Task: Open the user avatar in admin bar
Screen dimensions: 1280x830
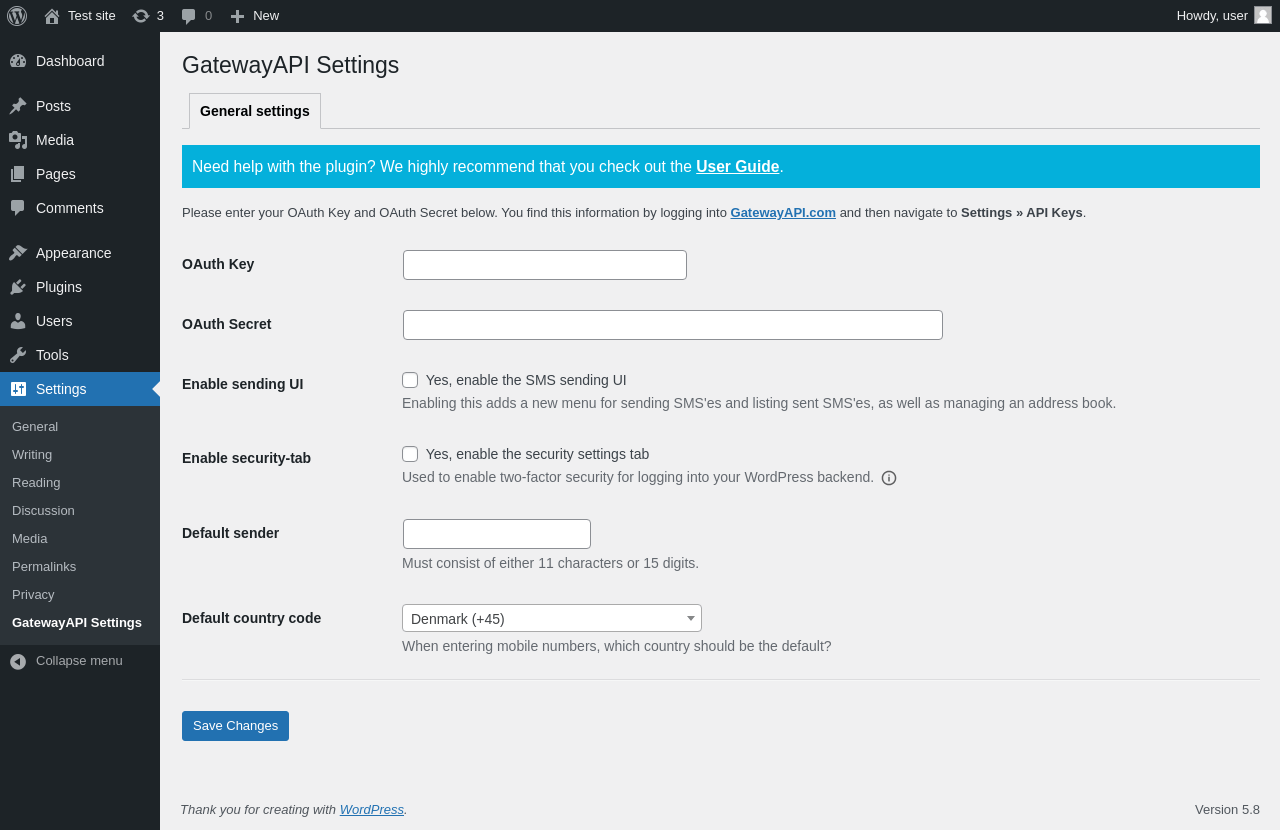Action: click(1263, 15)
